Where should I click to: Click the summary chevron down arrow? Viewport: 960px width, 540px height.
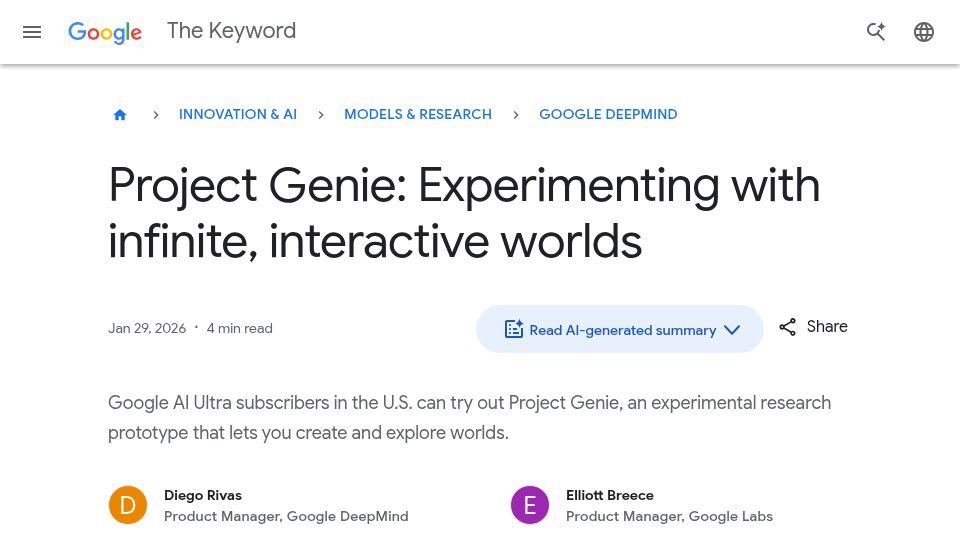(732, 330)
